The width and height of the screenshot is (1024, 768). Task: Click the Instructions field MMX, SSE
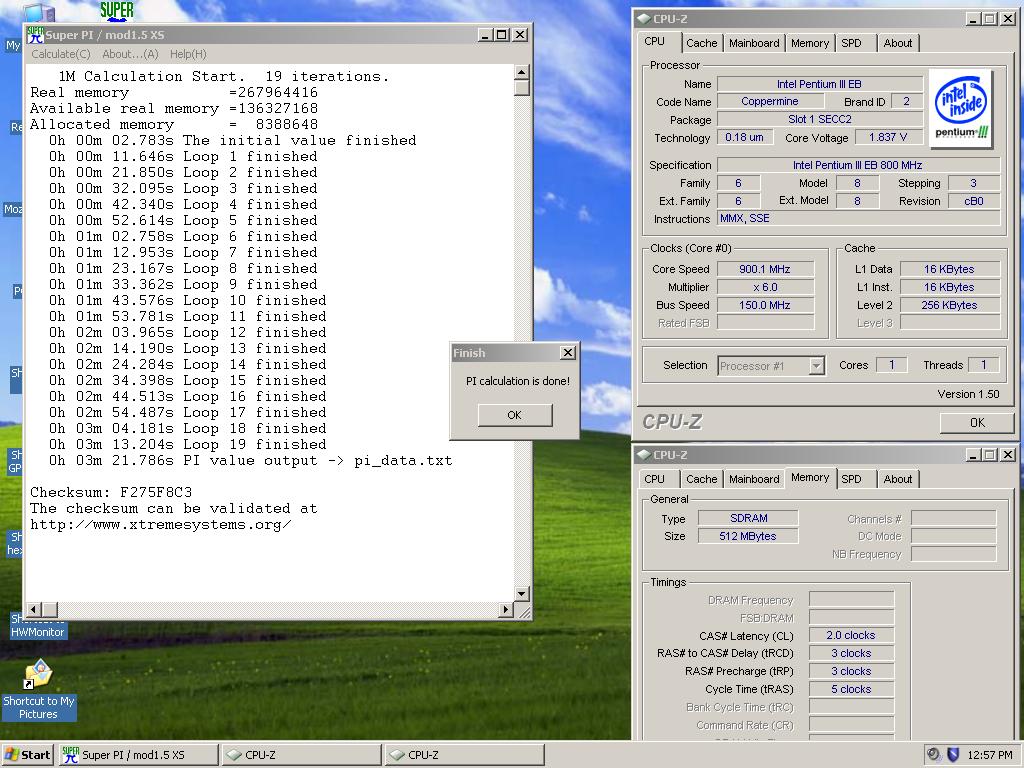click(858, 219)
